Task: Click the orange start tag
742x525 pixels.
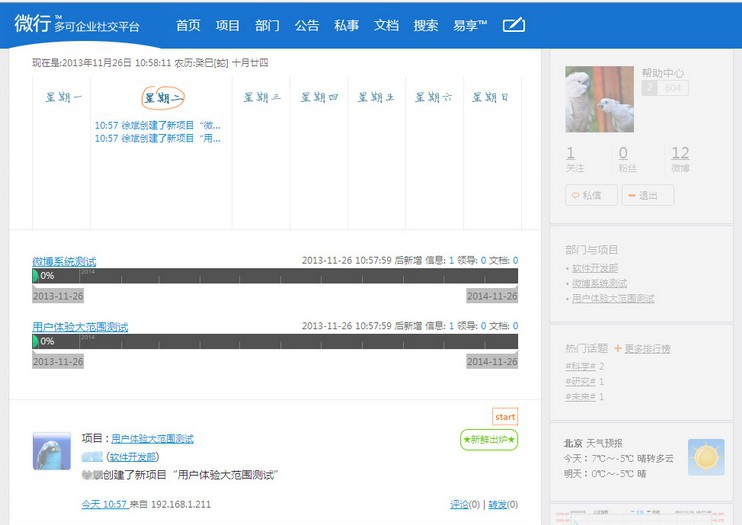Action: click(505, 417)
